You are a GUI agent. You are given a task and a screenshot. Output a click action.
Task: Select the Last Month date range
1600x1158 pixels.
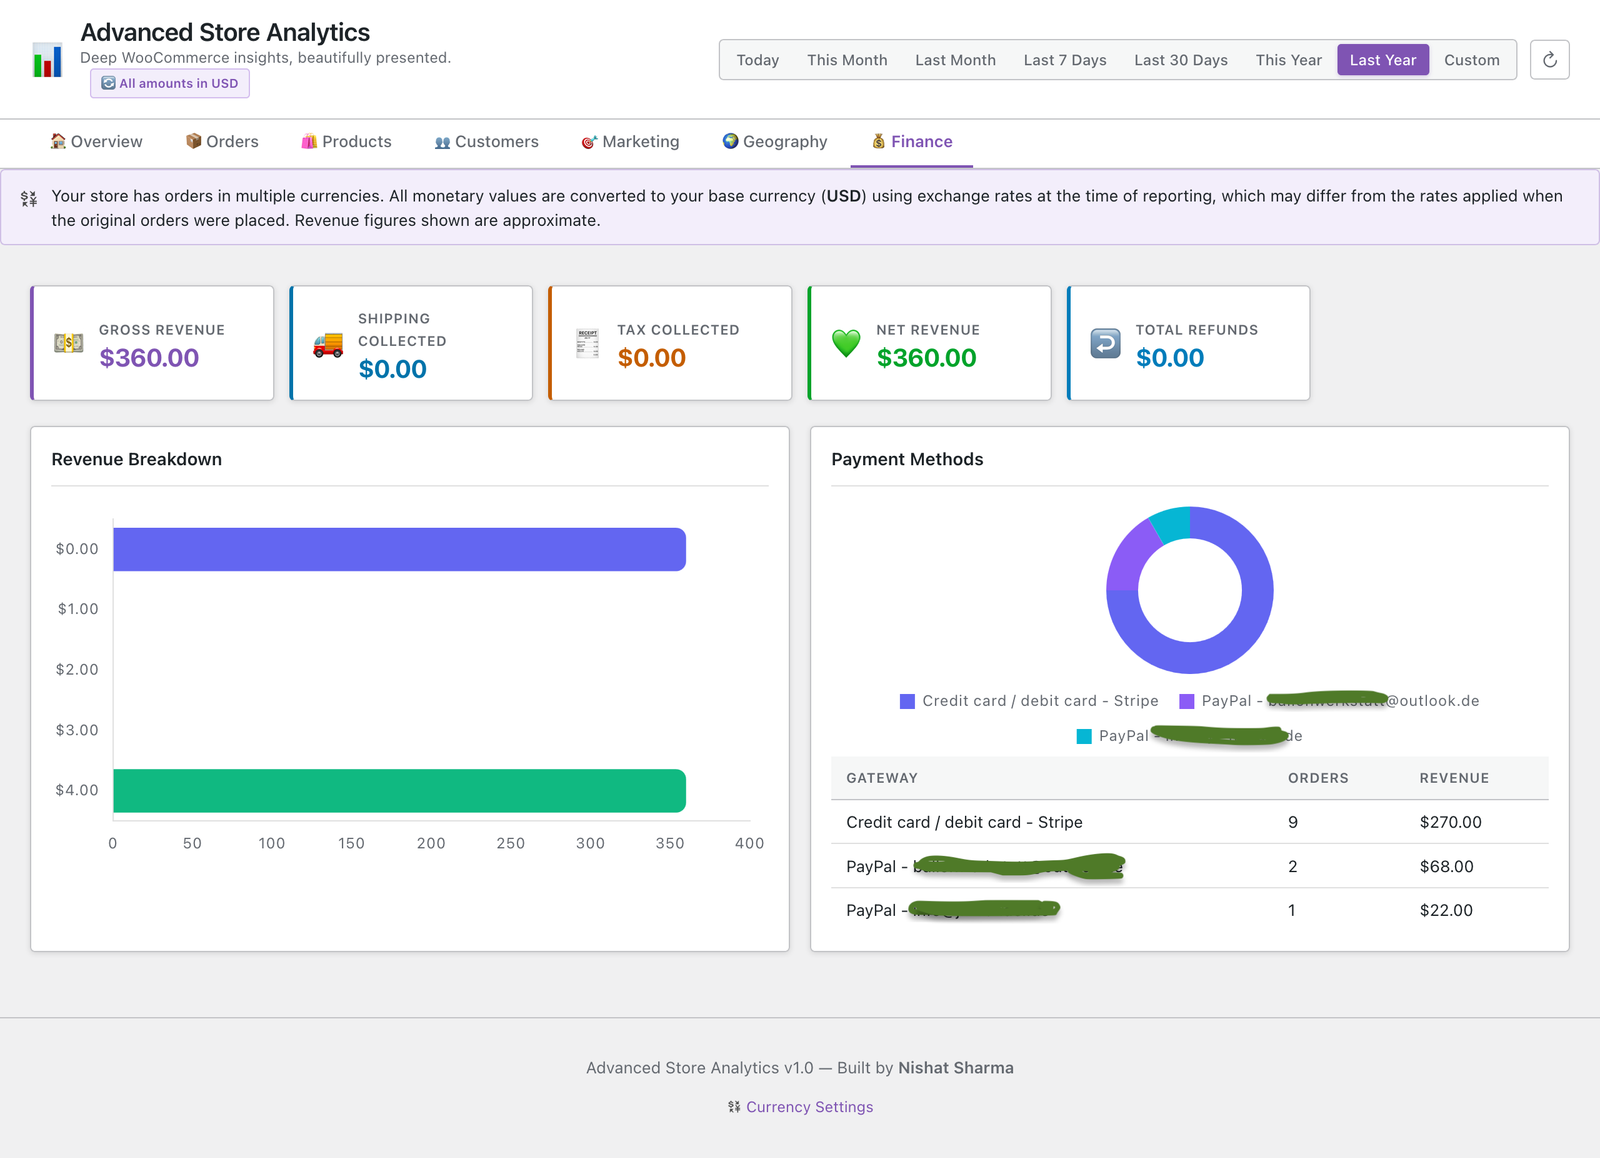pyautogui.click(x=955, y=60)
